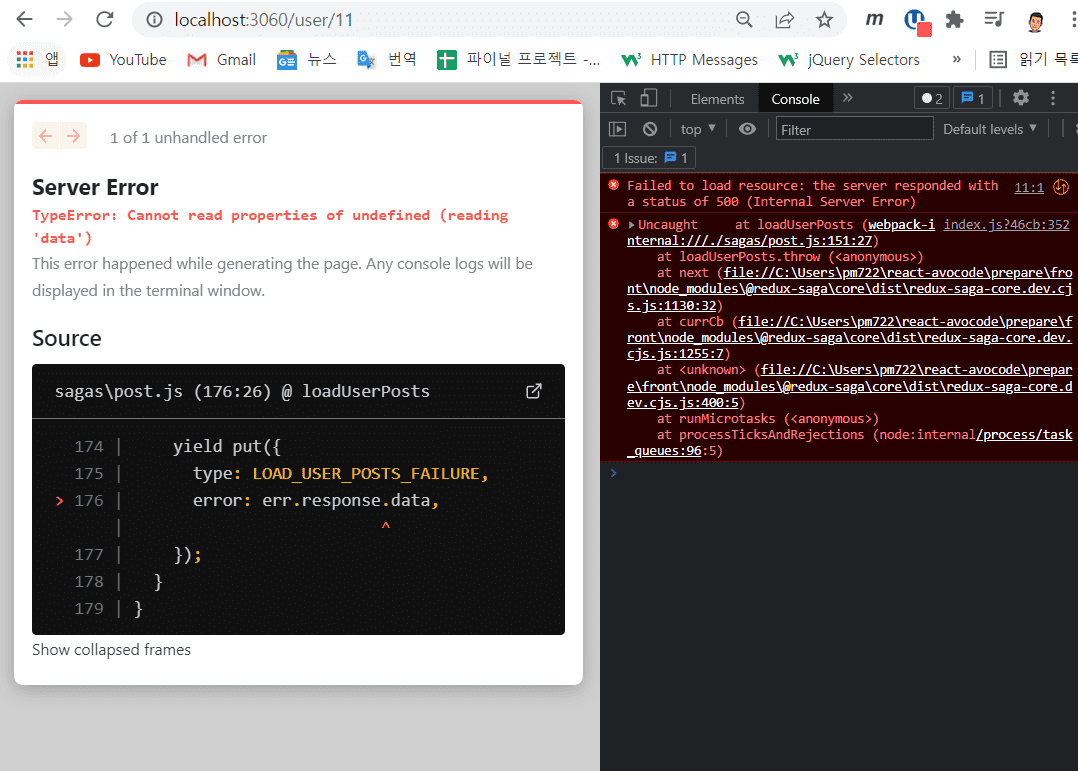Open the network request icon beside 11:1
This screenshot has height=771, width=1078.
(1061, 186)
